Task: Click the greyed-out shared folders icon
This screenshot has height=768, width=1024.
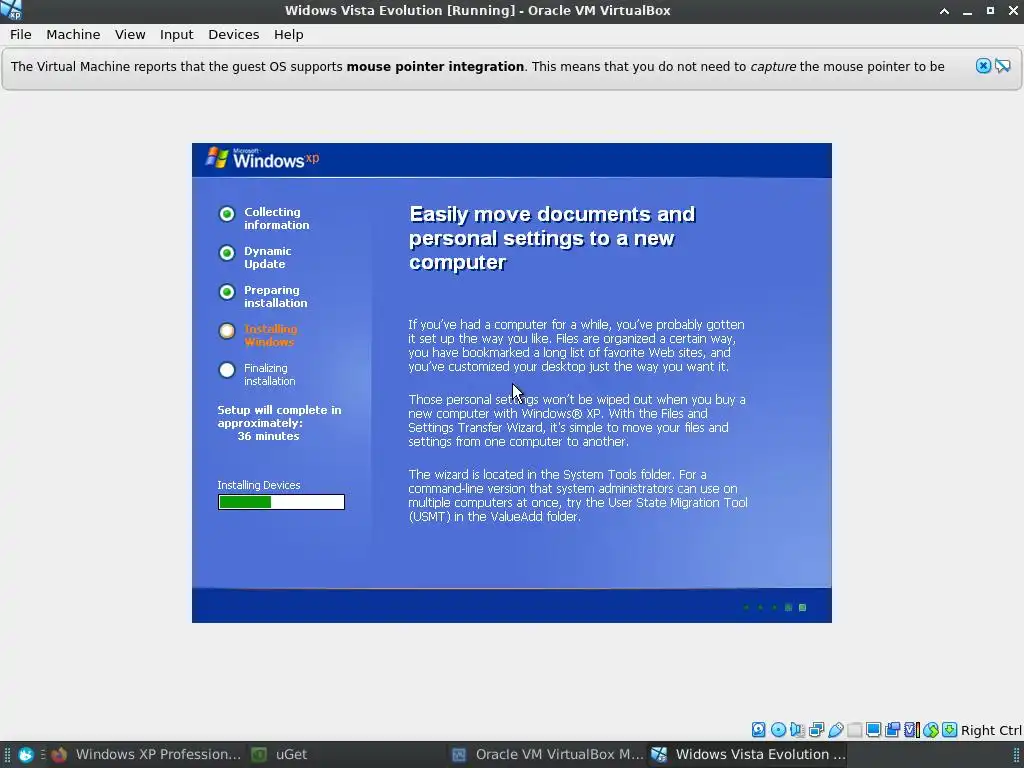Action: (854, 729)
